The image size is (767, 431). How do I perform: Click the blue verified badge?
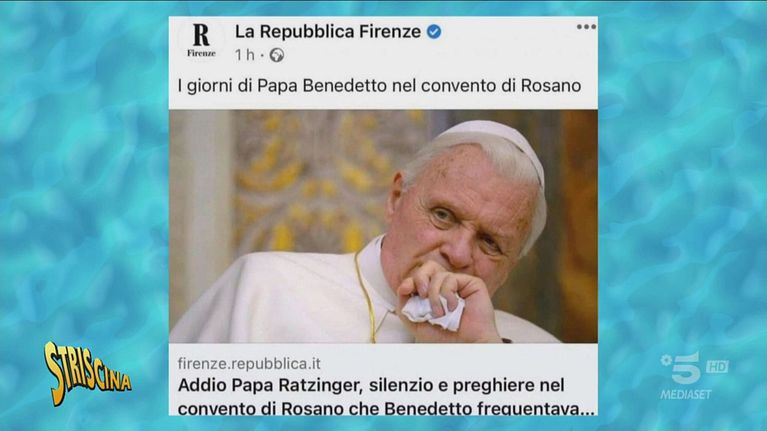434,32
